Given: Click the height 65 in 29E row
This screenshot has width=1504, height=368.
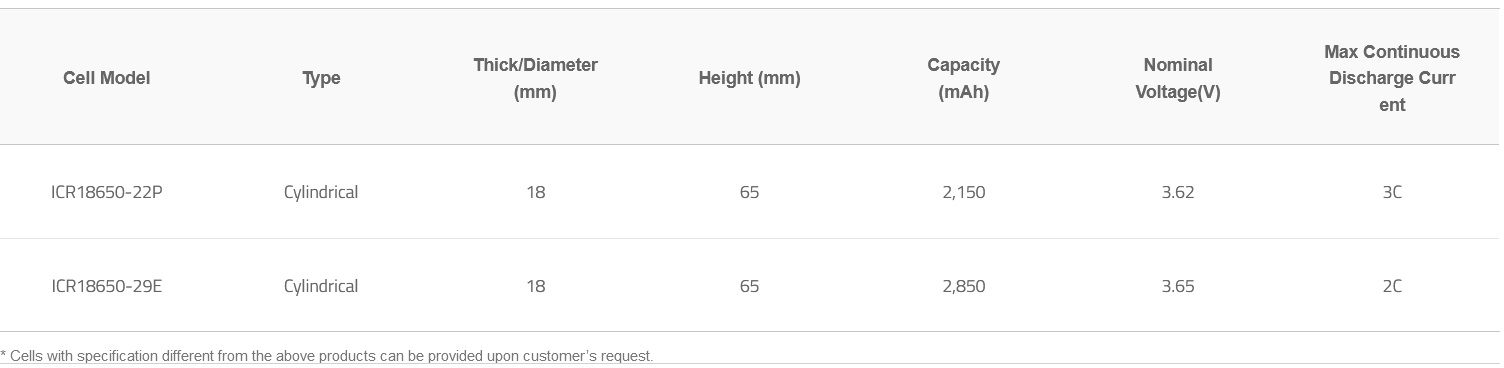Looking at the screenshot, I should [750, 286].
